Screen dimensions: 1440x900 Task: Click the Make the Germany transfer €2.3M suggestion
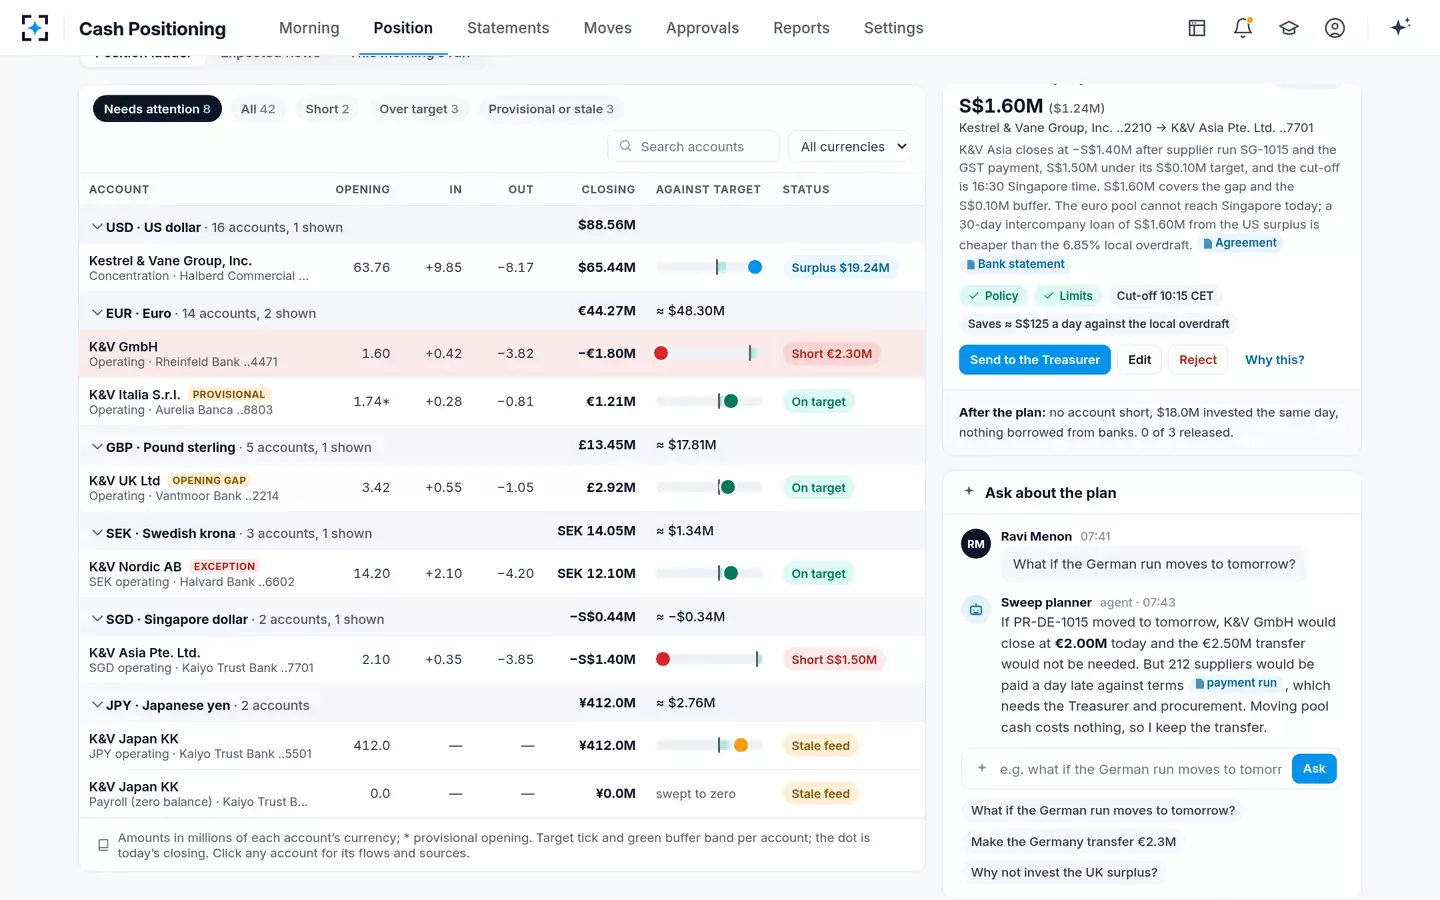[1073, 842]
